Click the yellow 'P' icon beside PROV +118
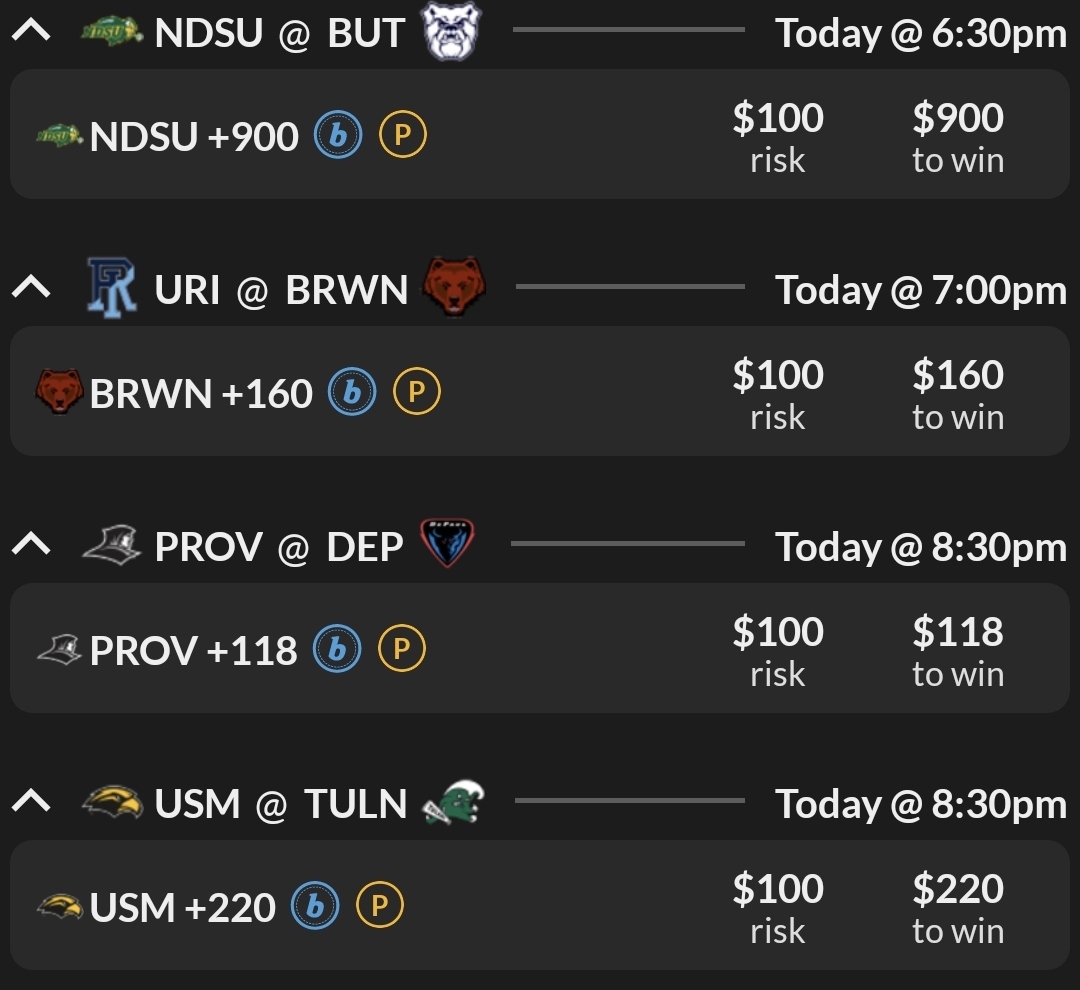Viewport: 1080px width, 990px height. click(x=402, y=649)
